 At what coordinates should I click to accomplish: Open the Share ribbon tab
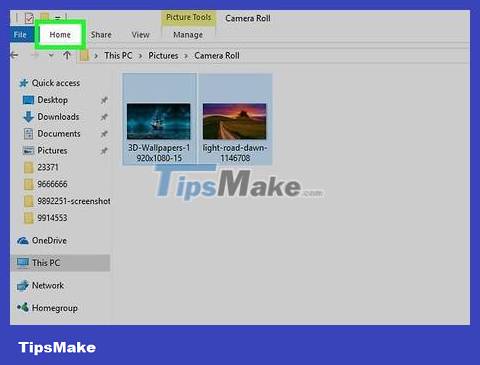(101, 35)
